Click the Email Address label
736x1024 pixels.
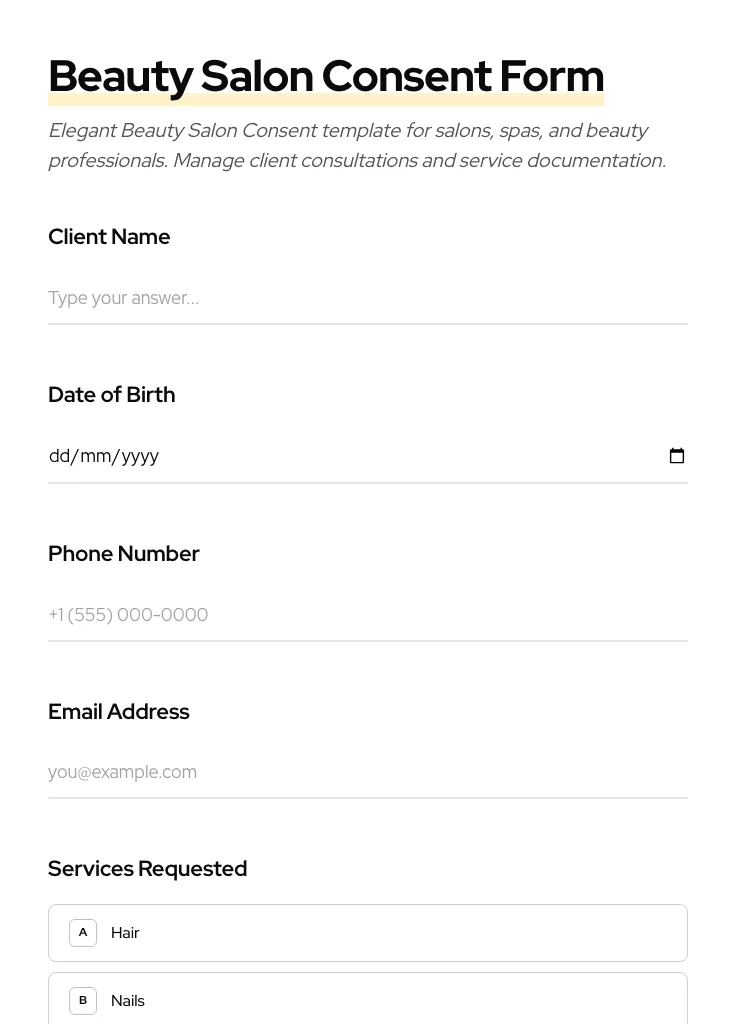click(x=119, y=712)
